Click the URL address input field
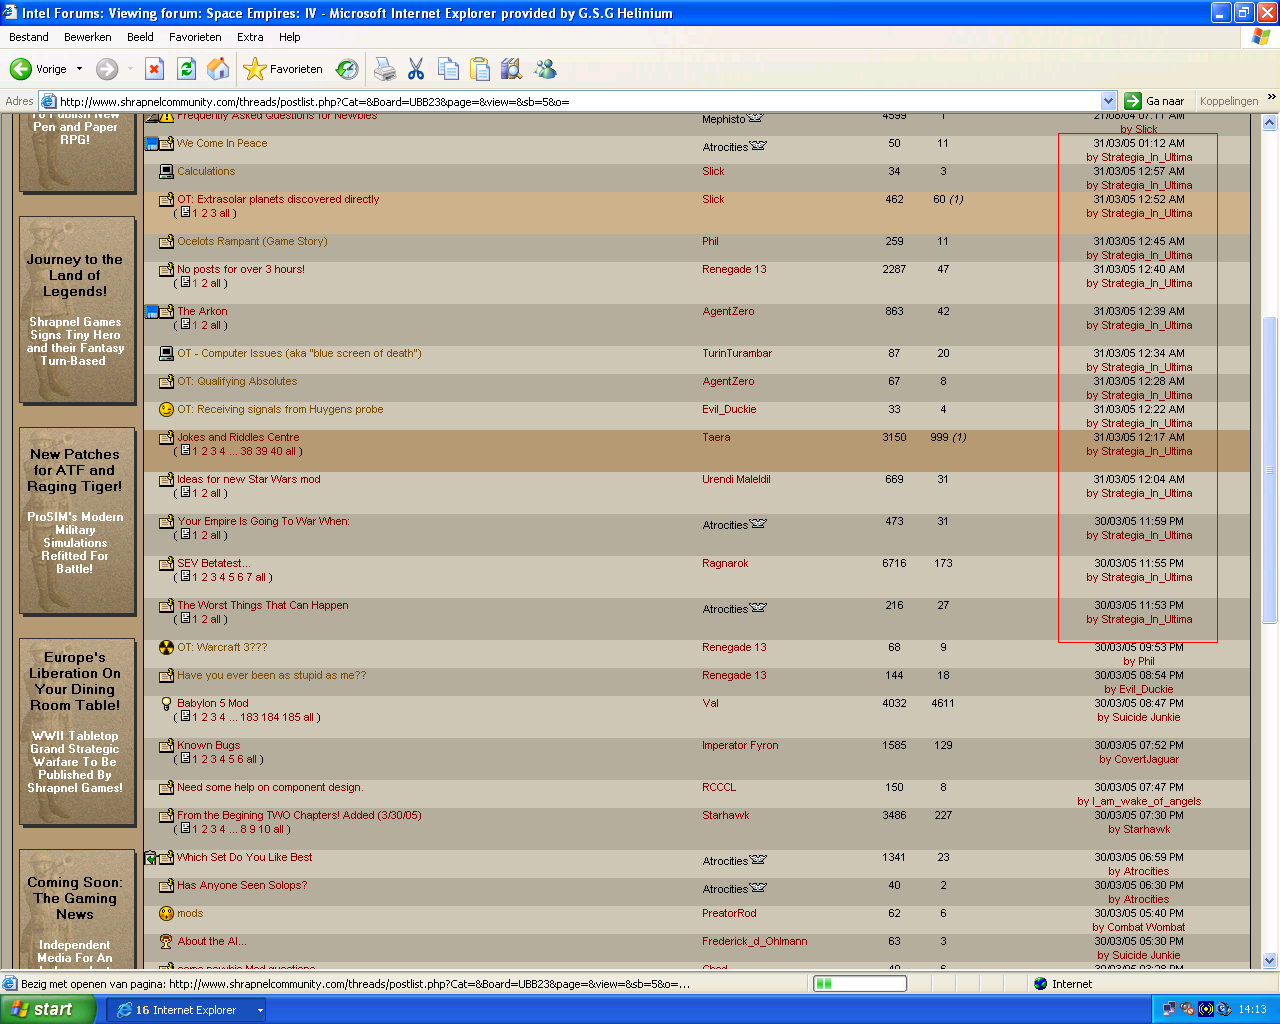The height and width of the screenshot is (1024, 1280). (570, 101)
